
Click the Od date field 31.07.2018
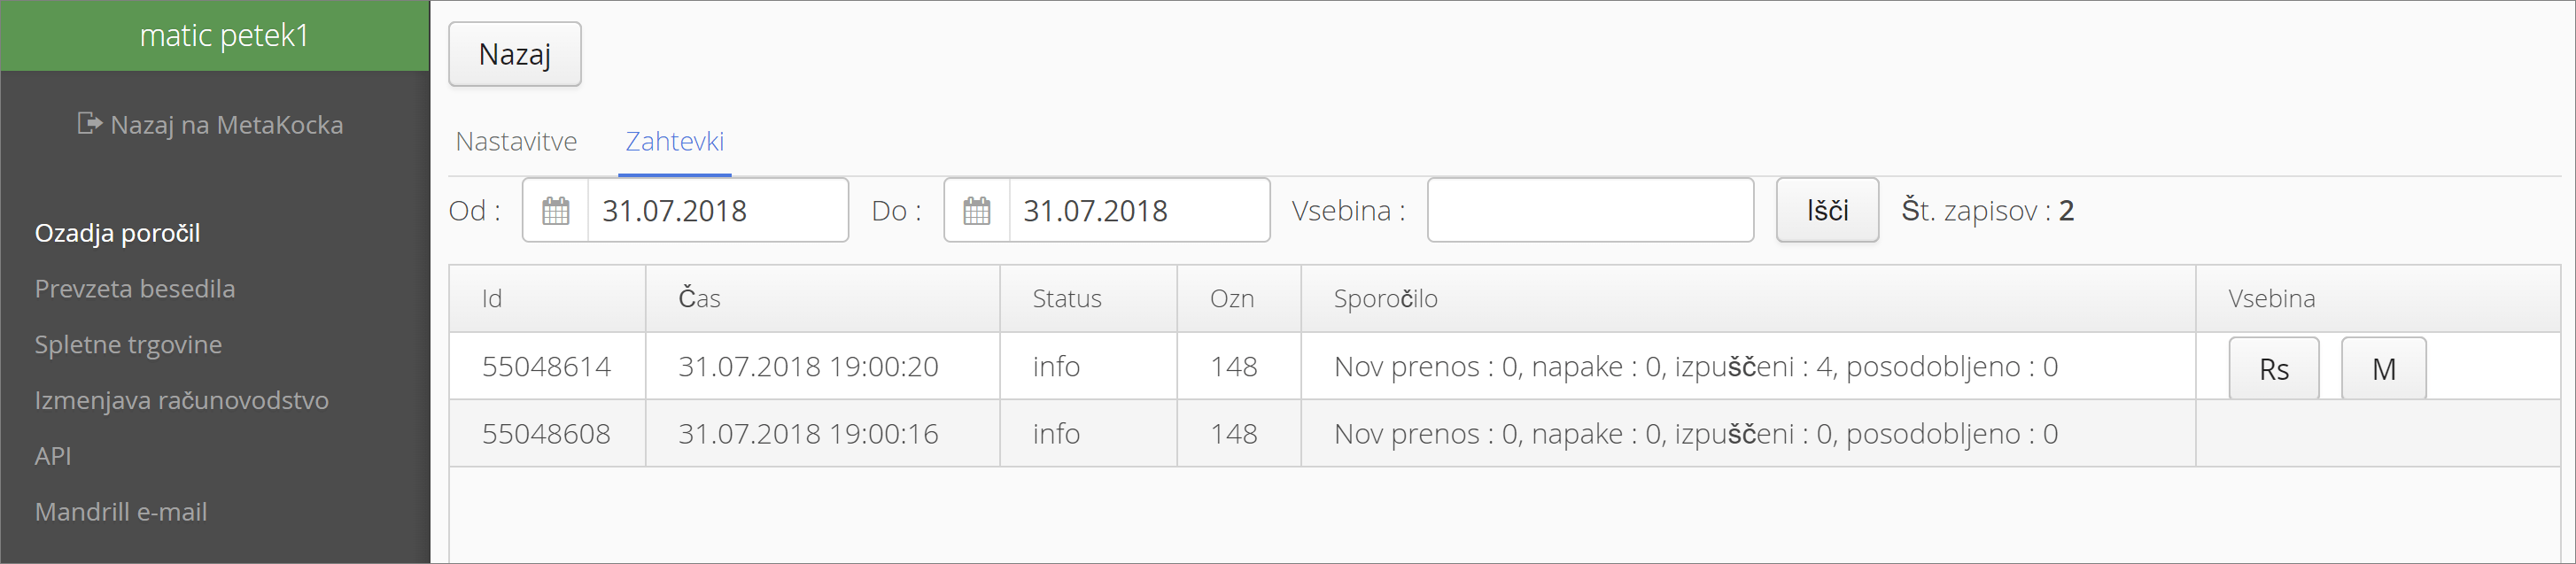(x=717, y=211)
